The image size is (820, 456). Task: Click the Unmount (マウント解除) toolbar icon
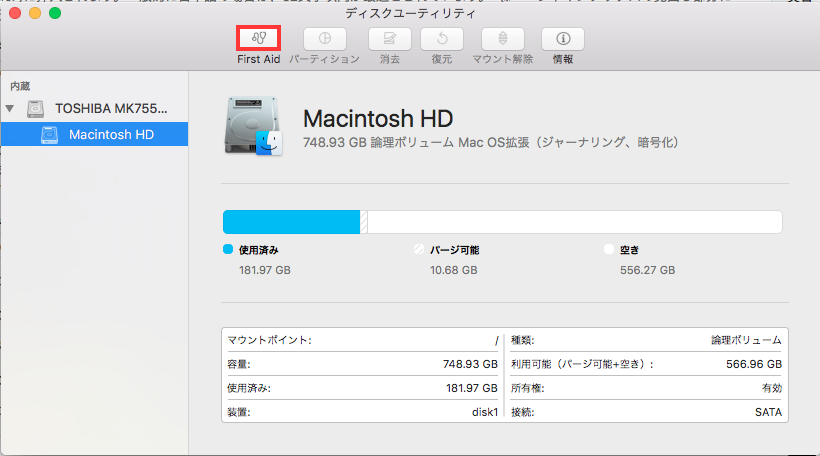(x=503, y=38)
